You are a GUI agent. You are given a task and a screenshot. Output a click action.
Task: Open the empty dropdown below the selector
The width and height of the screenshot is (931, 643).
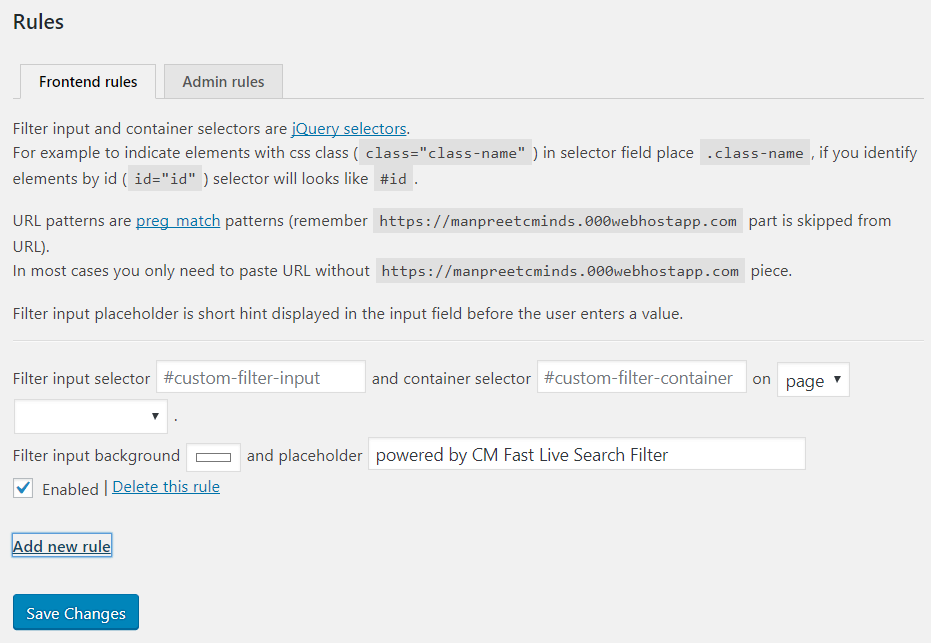[90, 416]
